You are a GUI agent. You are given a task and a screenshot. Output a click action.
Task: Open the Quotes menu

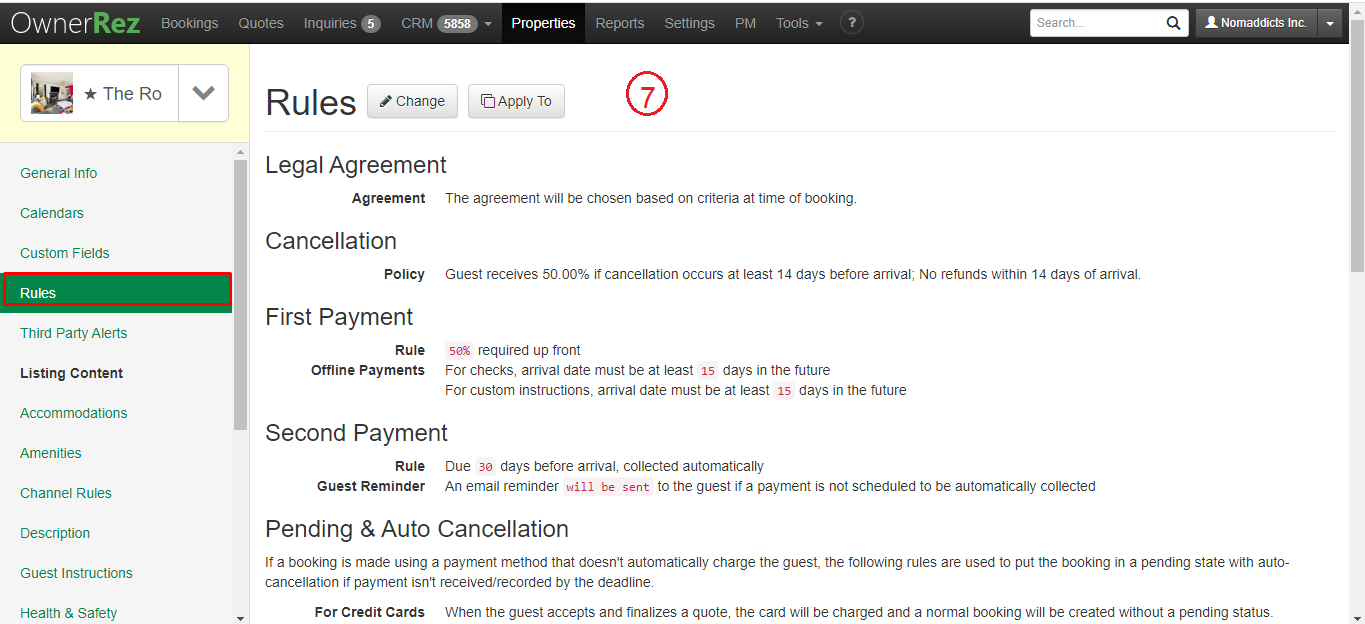(261, 22)
